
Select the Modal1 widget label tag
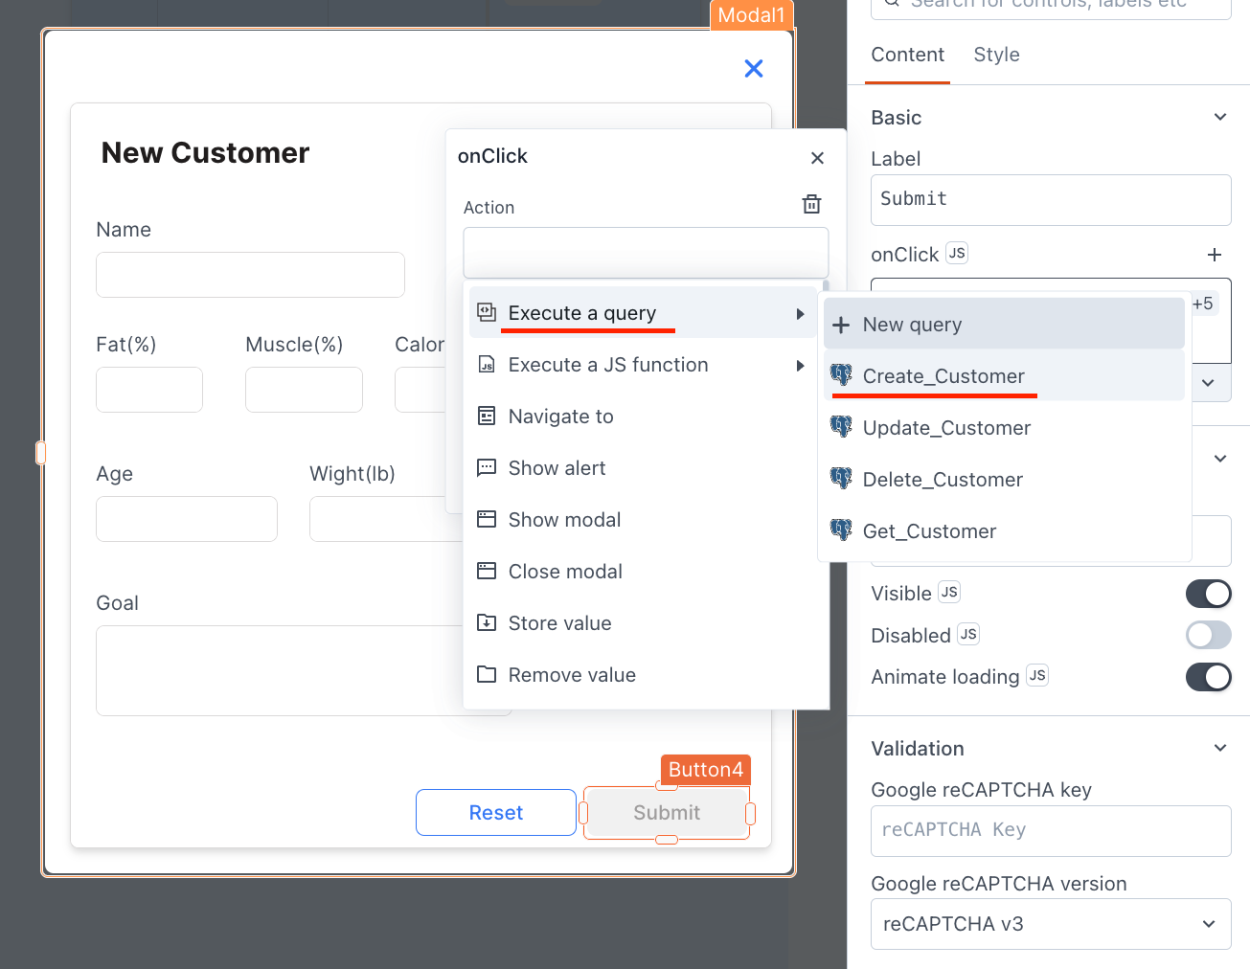pyautogui.click(x=752, y=15)
